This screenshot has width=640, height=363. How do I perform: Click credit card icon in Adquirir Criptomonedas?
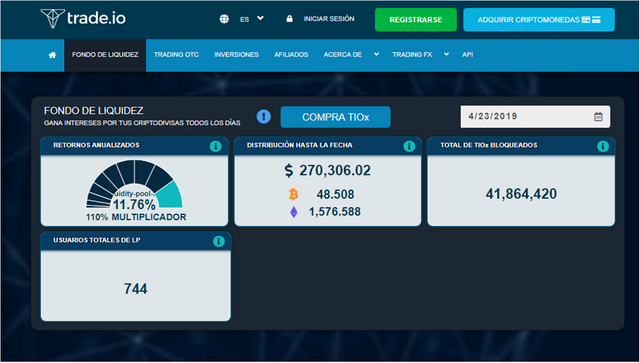(x=591, y=20)
